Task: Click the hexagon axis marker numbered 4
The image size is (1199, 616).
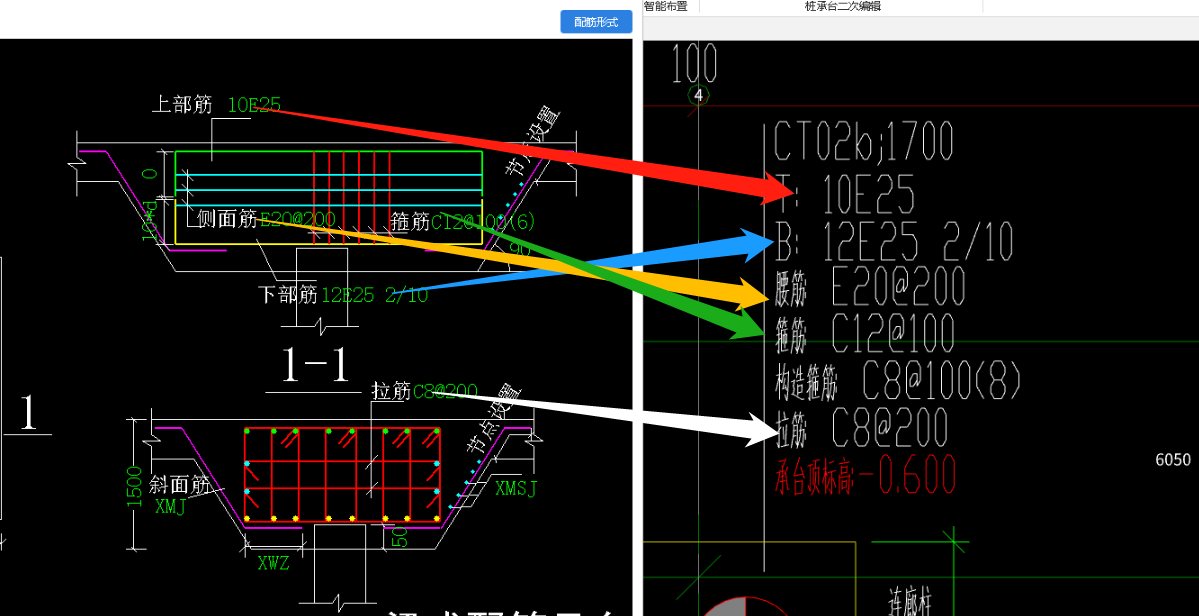Action: tap(698, 96)
